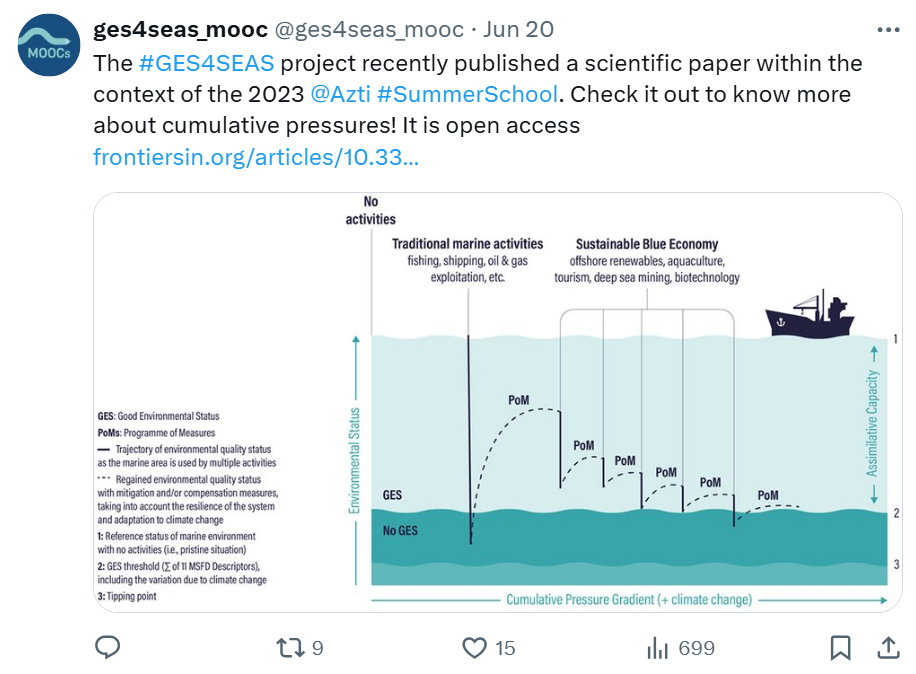Image resolution: width=916 pixels, height=674 pixels.
Task: Open the @ges4seas_mooc handle
Action: pos(369,30)
